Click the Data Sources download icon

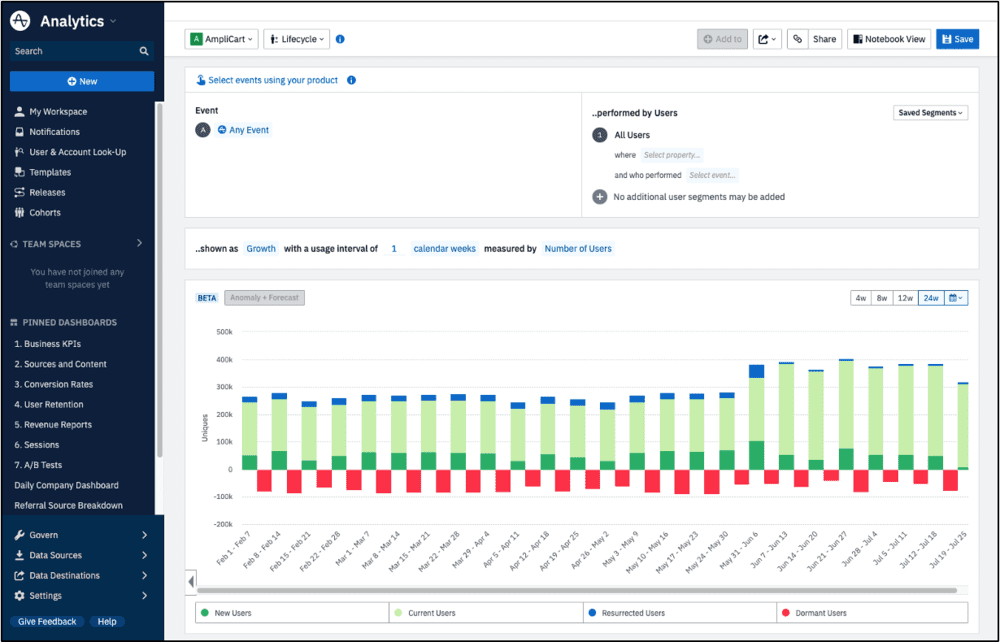(x=19, y=555)
